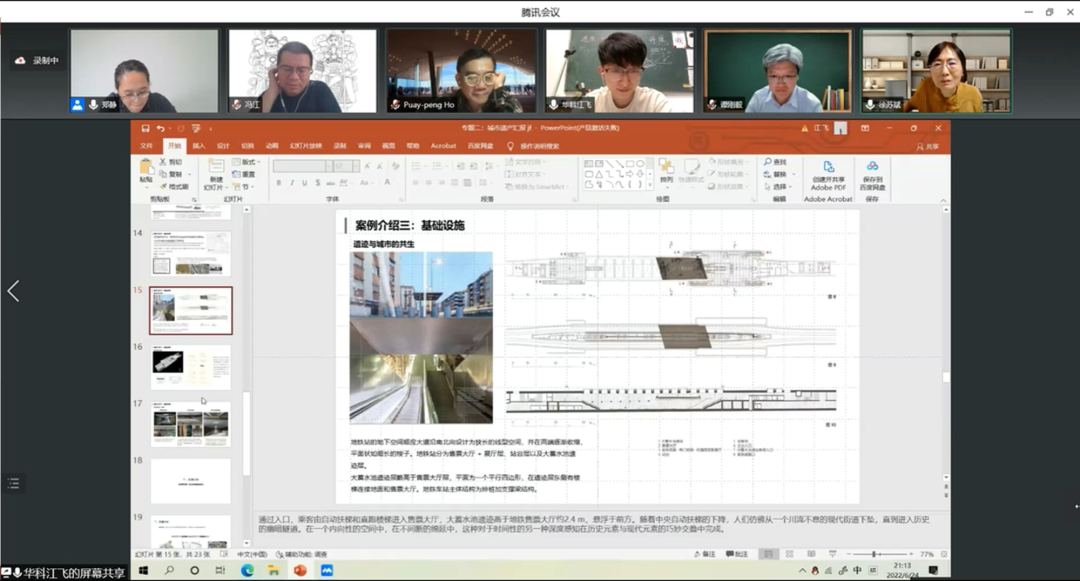Open Windows Start menu
The height and width of the screenshot is (581, 1080).
[x=144, y=571]
